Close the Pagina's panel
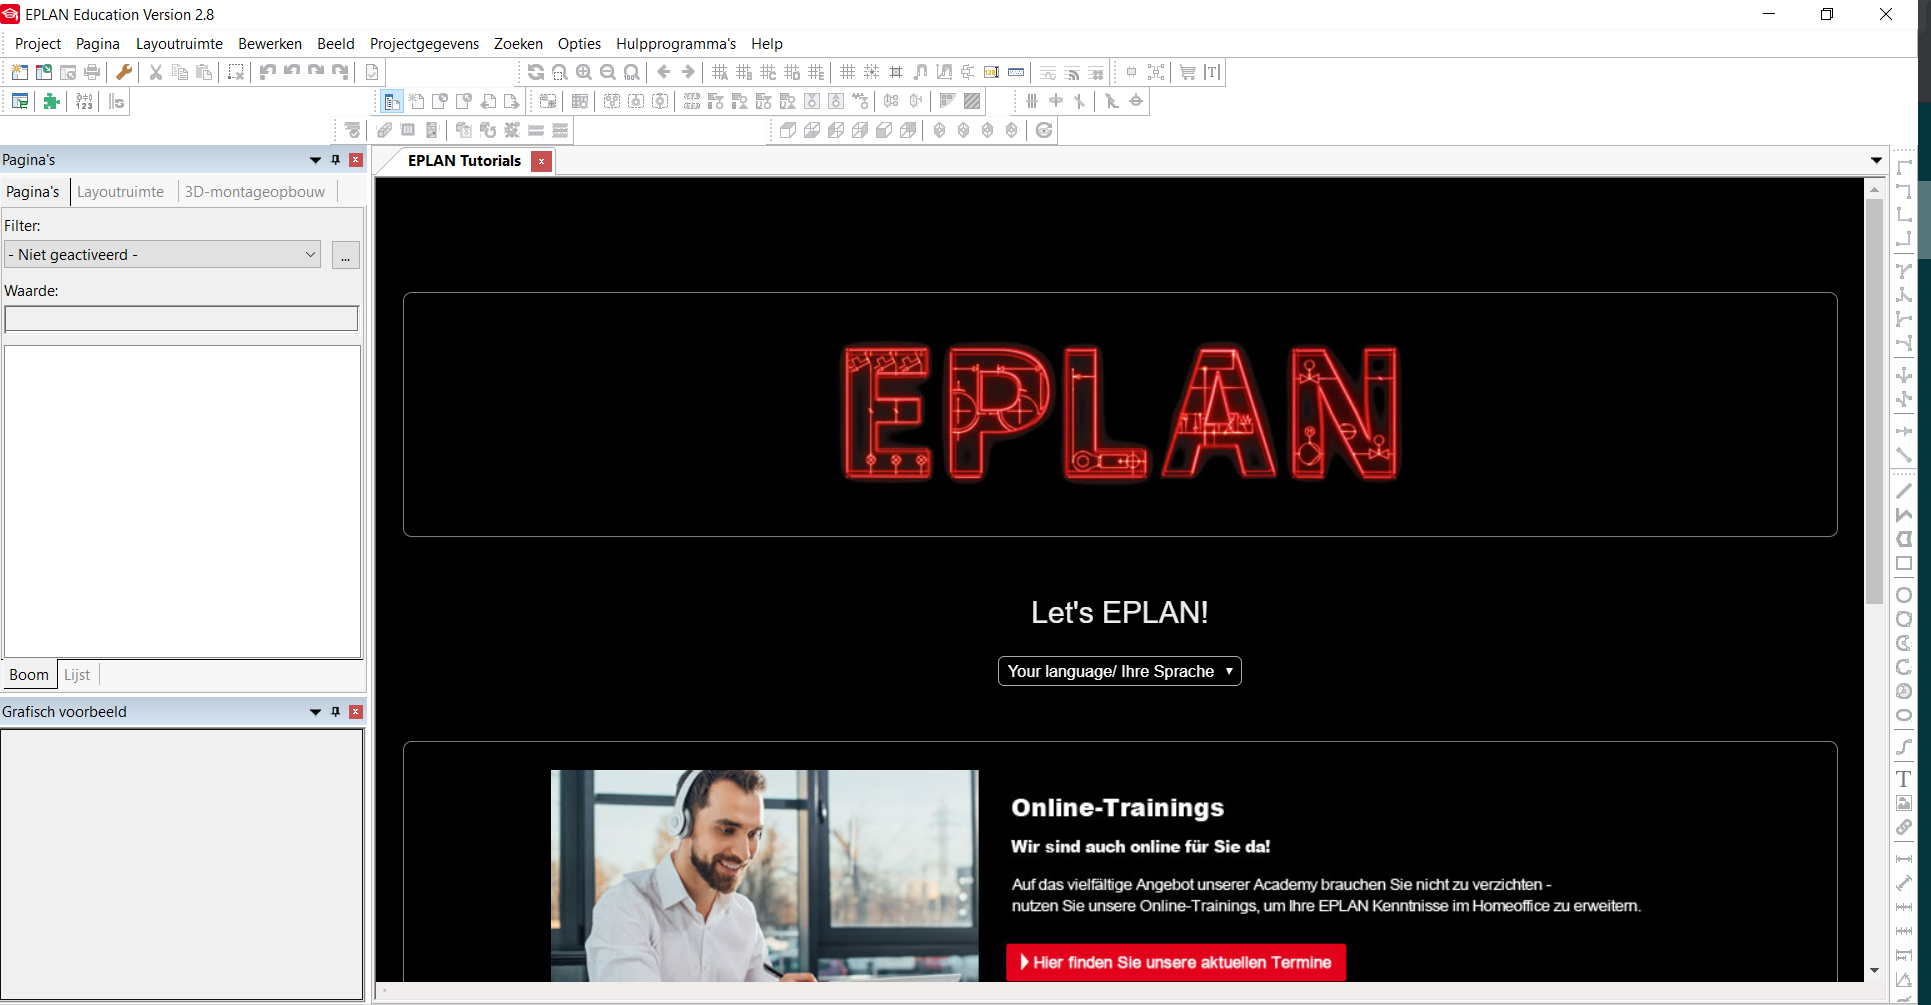Image resolution: width=1931 pixels, height=1005 pixels. point(356,160)
